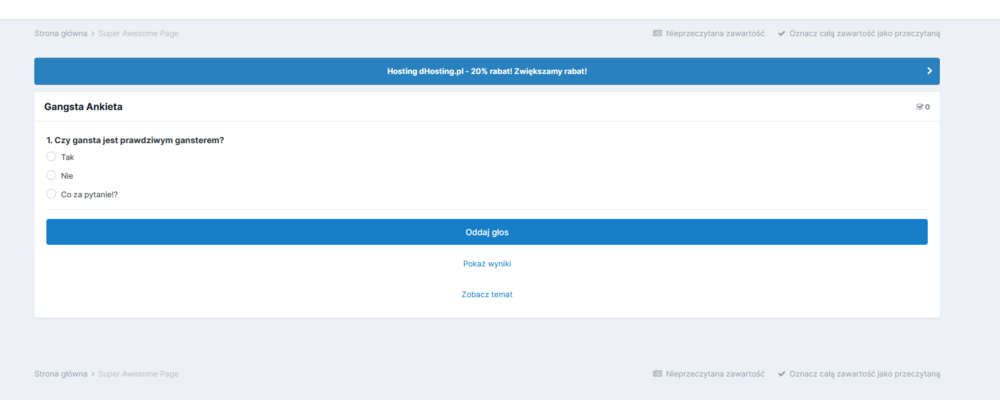The height and width of the screenshot is (400, 1000).
Task: Click footer "Super Awesome Page" breadcrumb
Action: click(138, 373)
